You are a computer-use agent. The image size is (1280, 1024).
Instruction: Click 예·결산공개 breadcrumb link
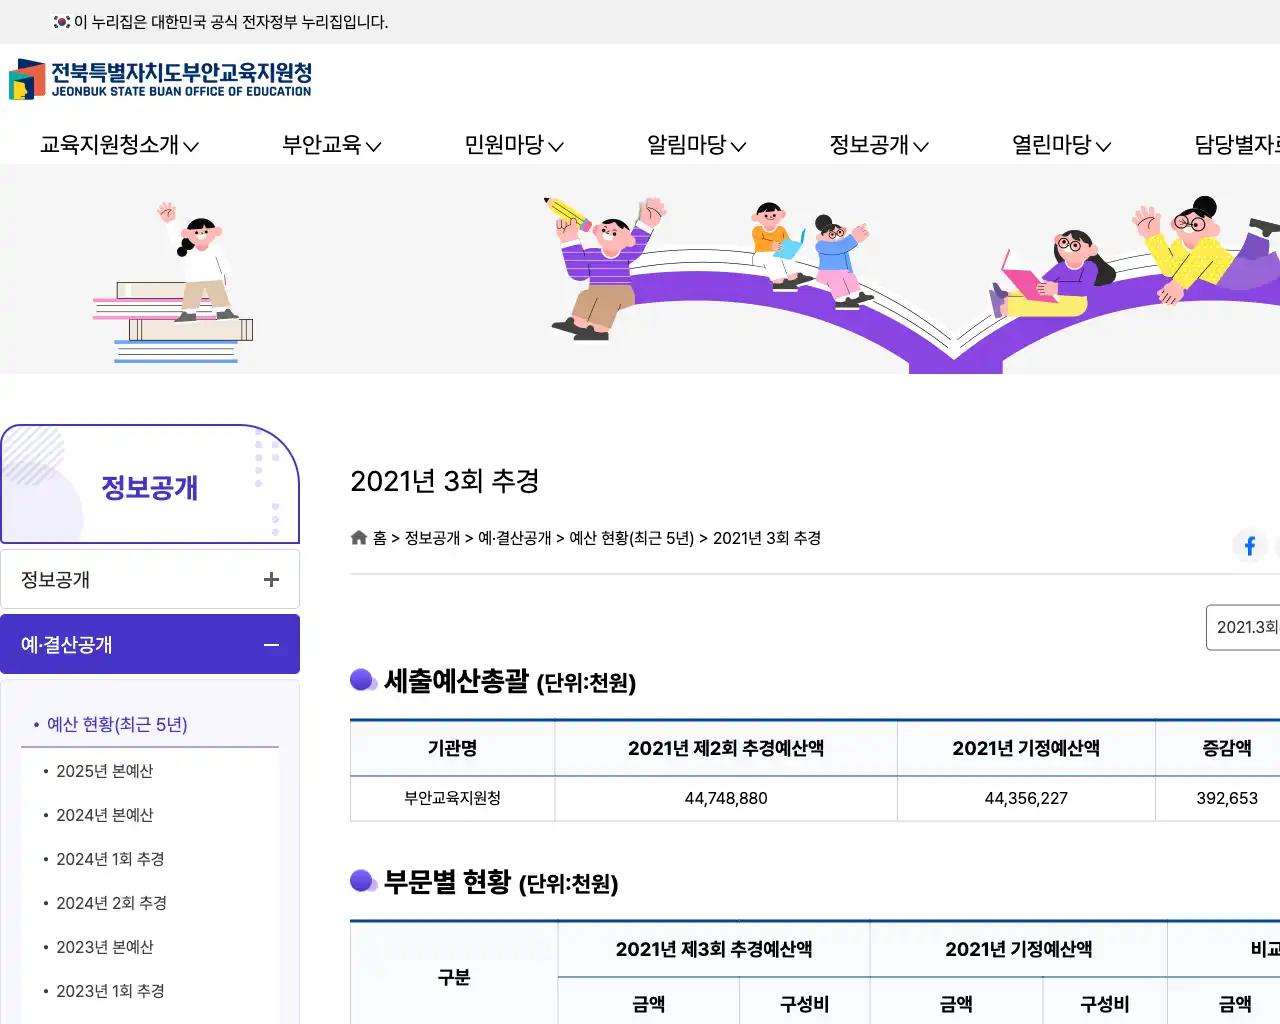pyautogui.click(x=514, y=538)
